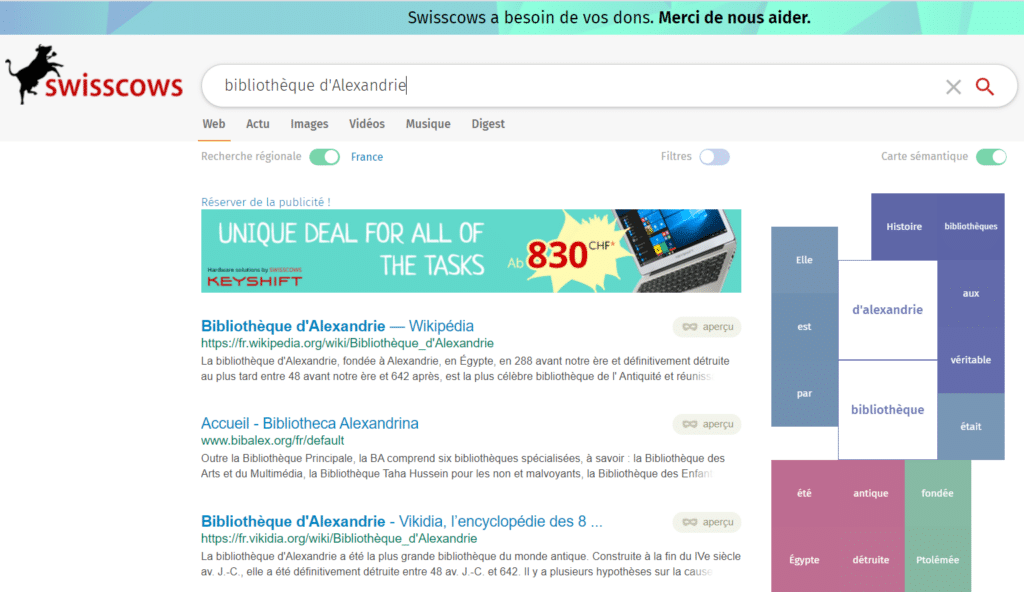Click into the search box text
This screenshot has width=1024, height=592.
(315, 86)
